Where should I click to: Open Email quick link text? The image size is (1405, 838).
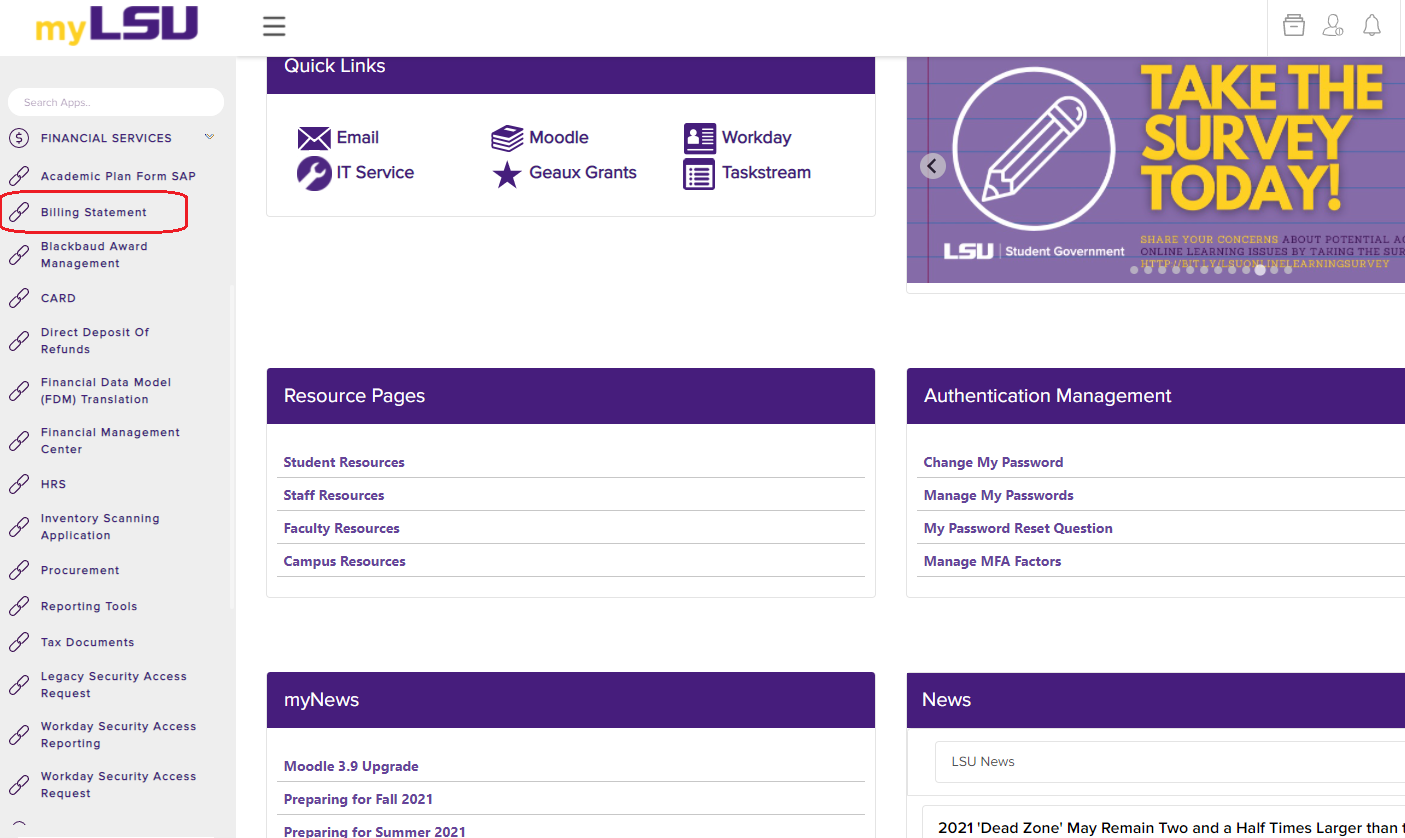pos(358,138)
